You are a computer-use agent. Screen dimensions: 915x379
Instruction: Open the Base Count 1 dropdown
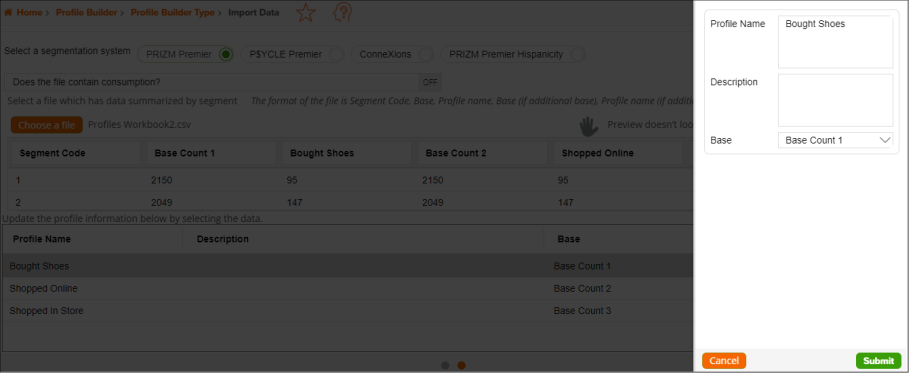(x=835, y=140)
